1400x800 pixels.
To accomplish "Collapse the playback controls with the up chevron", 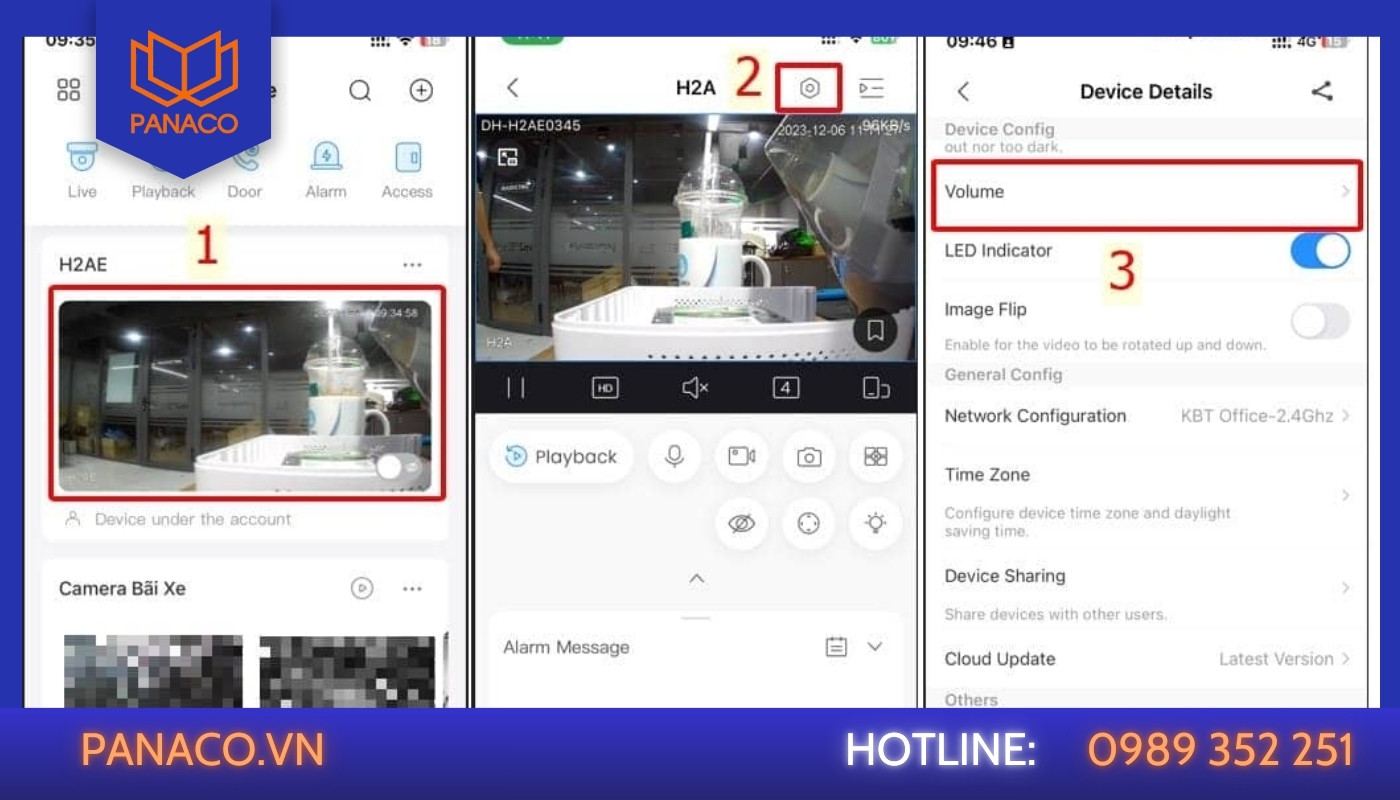I will click(697, 578).
